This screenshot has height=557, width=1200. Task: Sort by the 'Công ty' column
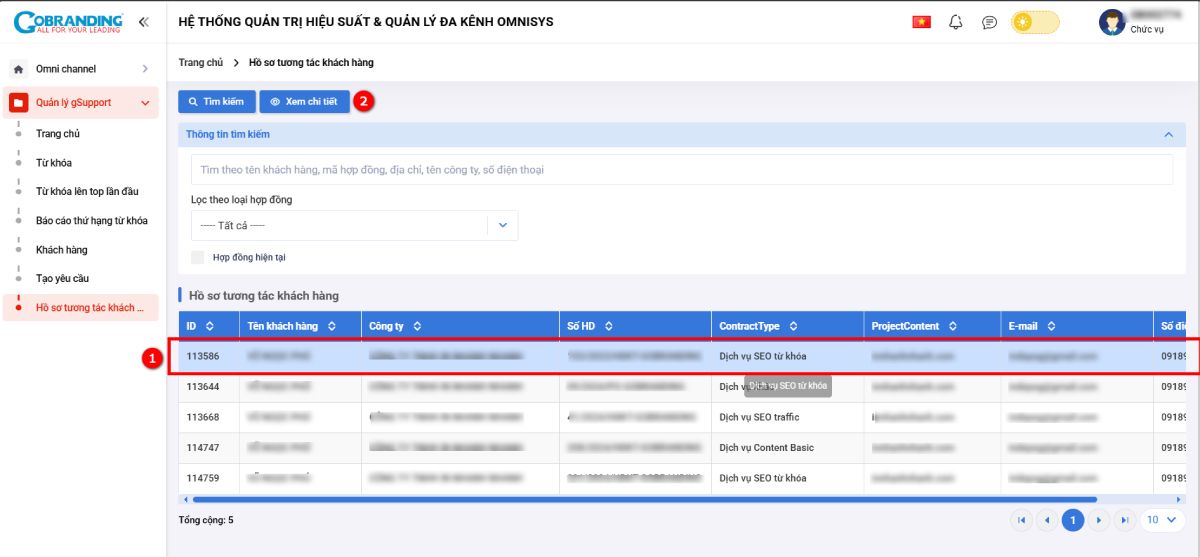[417, 326]
